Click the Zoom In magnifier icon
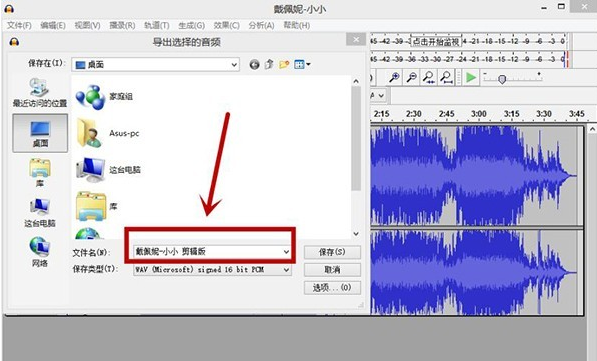 point(394,77)
